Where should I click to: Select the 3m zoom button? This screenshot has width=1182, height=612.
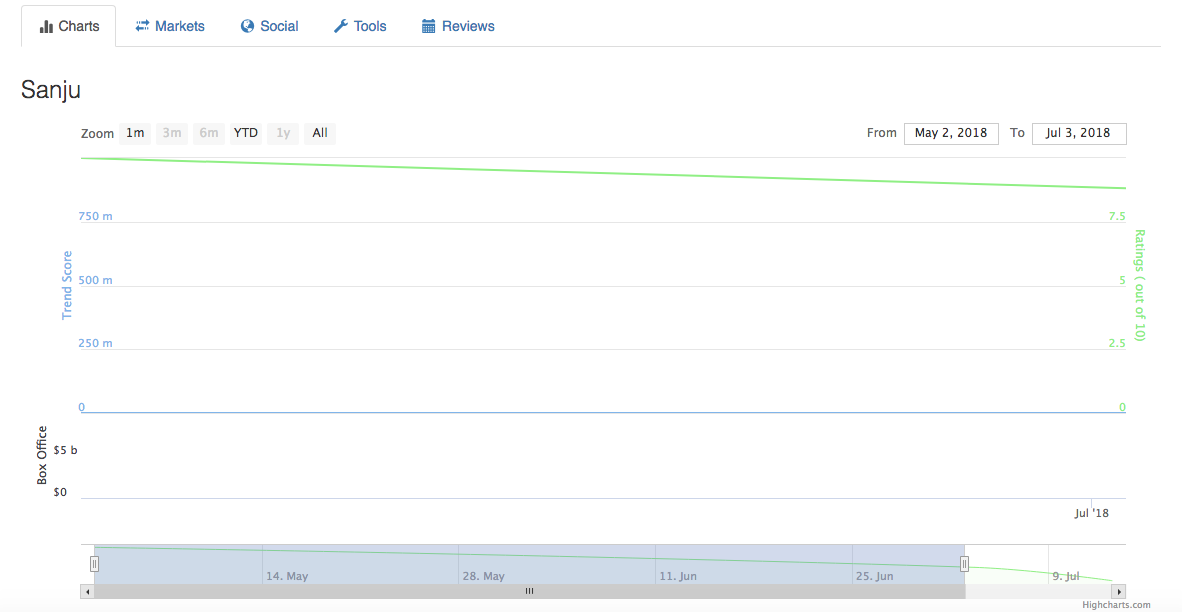coord(172,133)
